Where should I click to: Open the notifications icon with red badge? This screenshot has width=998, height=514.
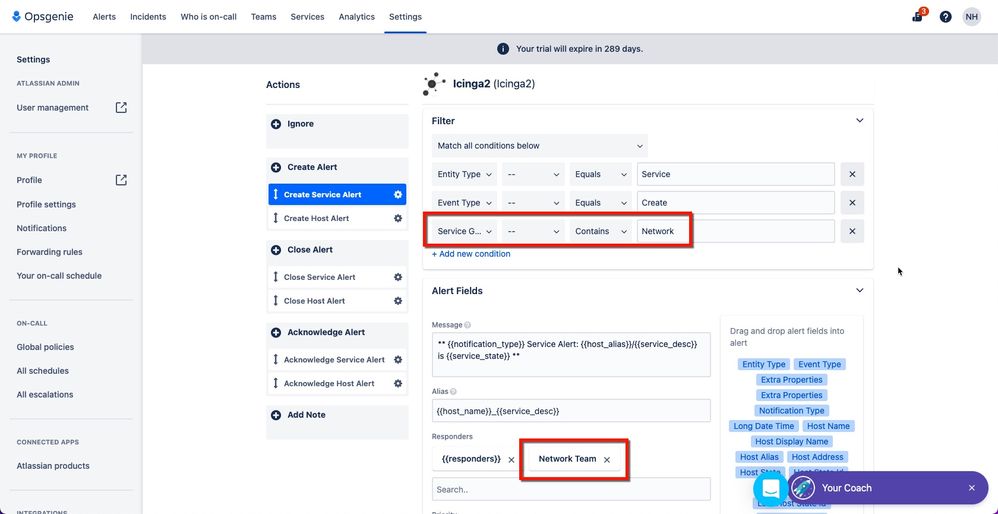(x=918, y=17)
